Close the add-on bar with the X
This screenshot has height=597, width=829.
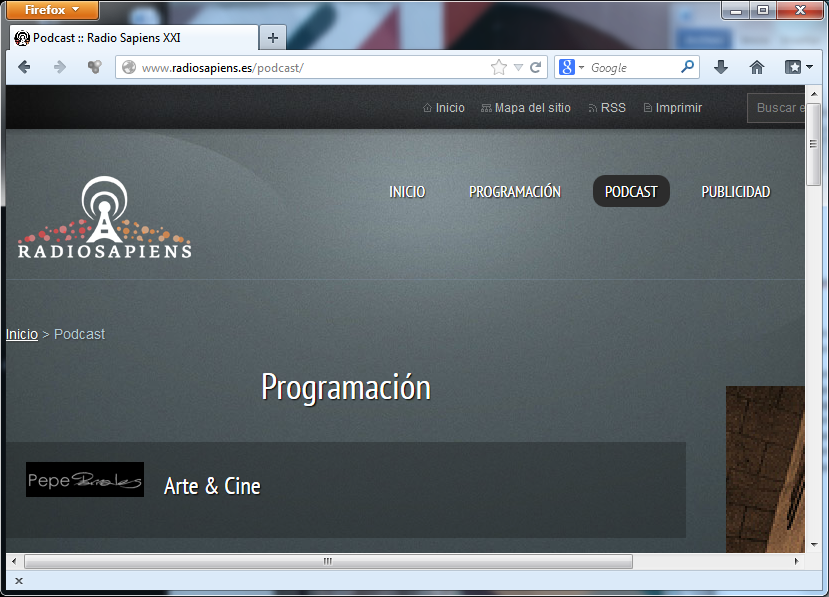[x=19, y=581]
